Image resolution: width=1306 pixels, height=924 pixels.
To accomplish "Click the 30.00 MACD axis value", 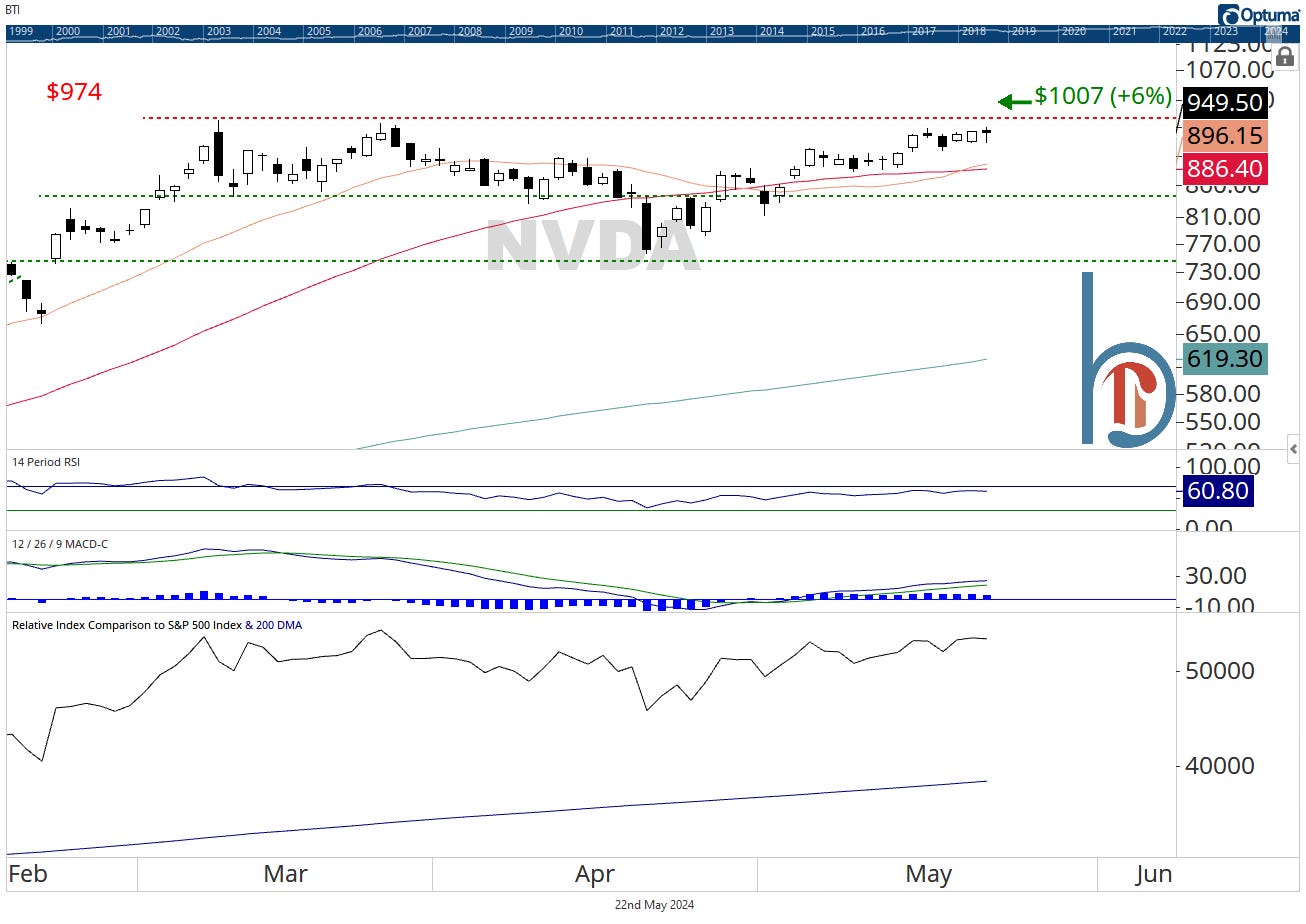I will click(x=1215, y=576).
